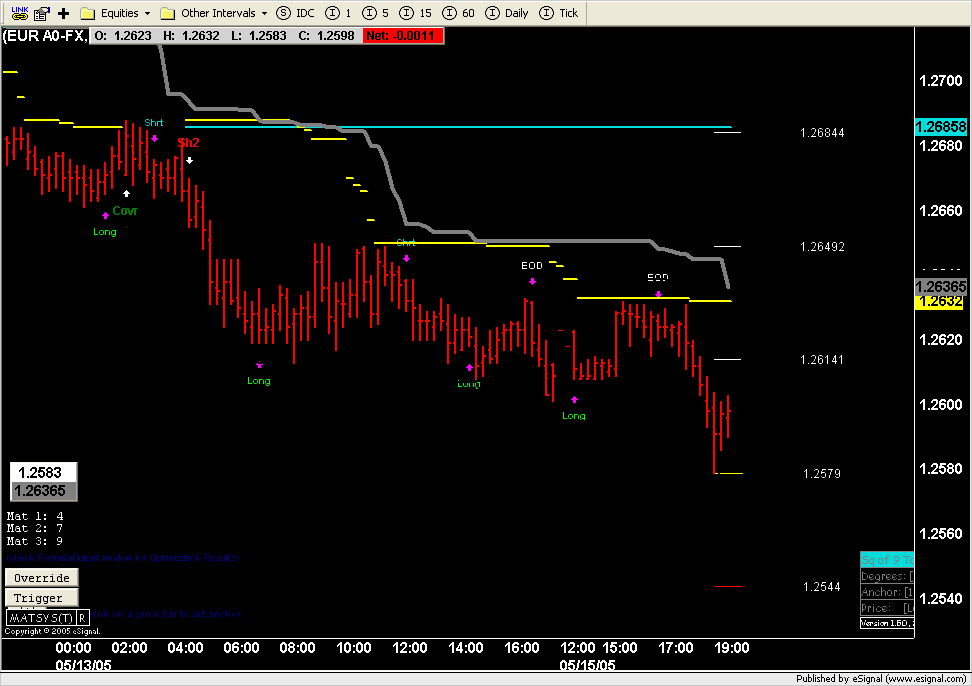Click the gray 1.26365 price axis tag

click(x=941, y=286)
